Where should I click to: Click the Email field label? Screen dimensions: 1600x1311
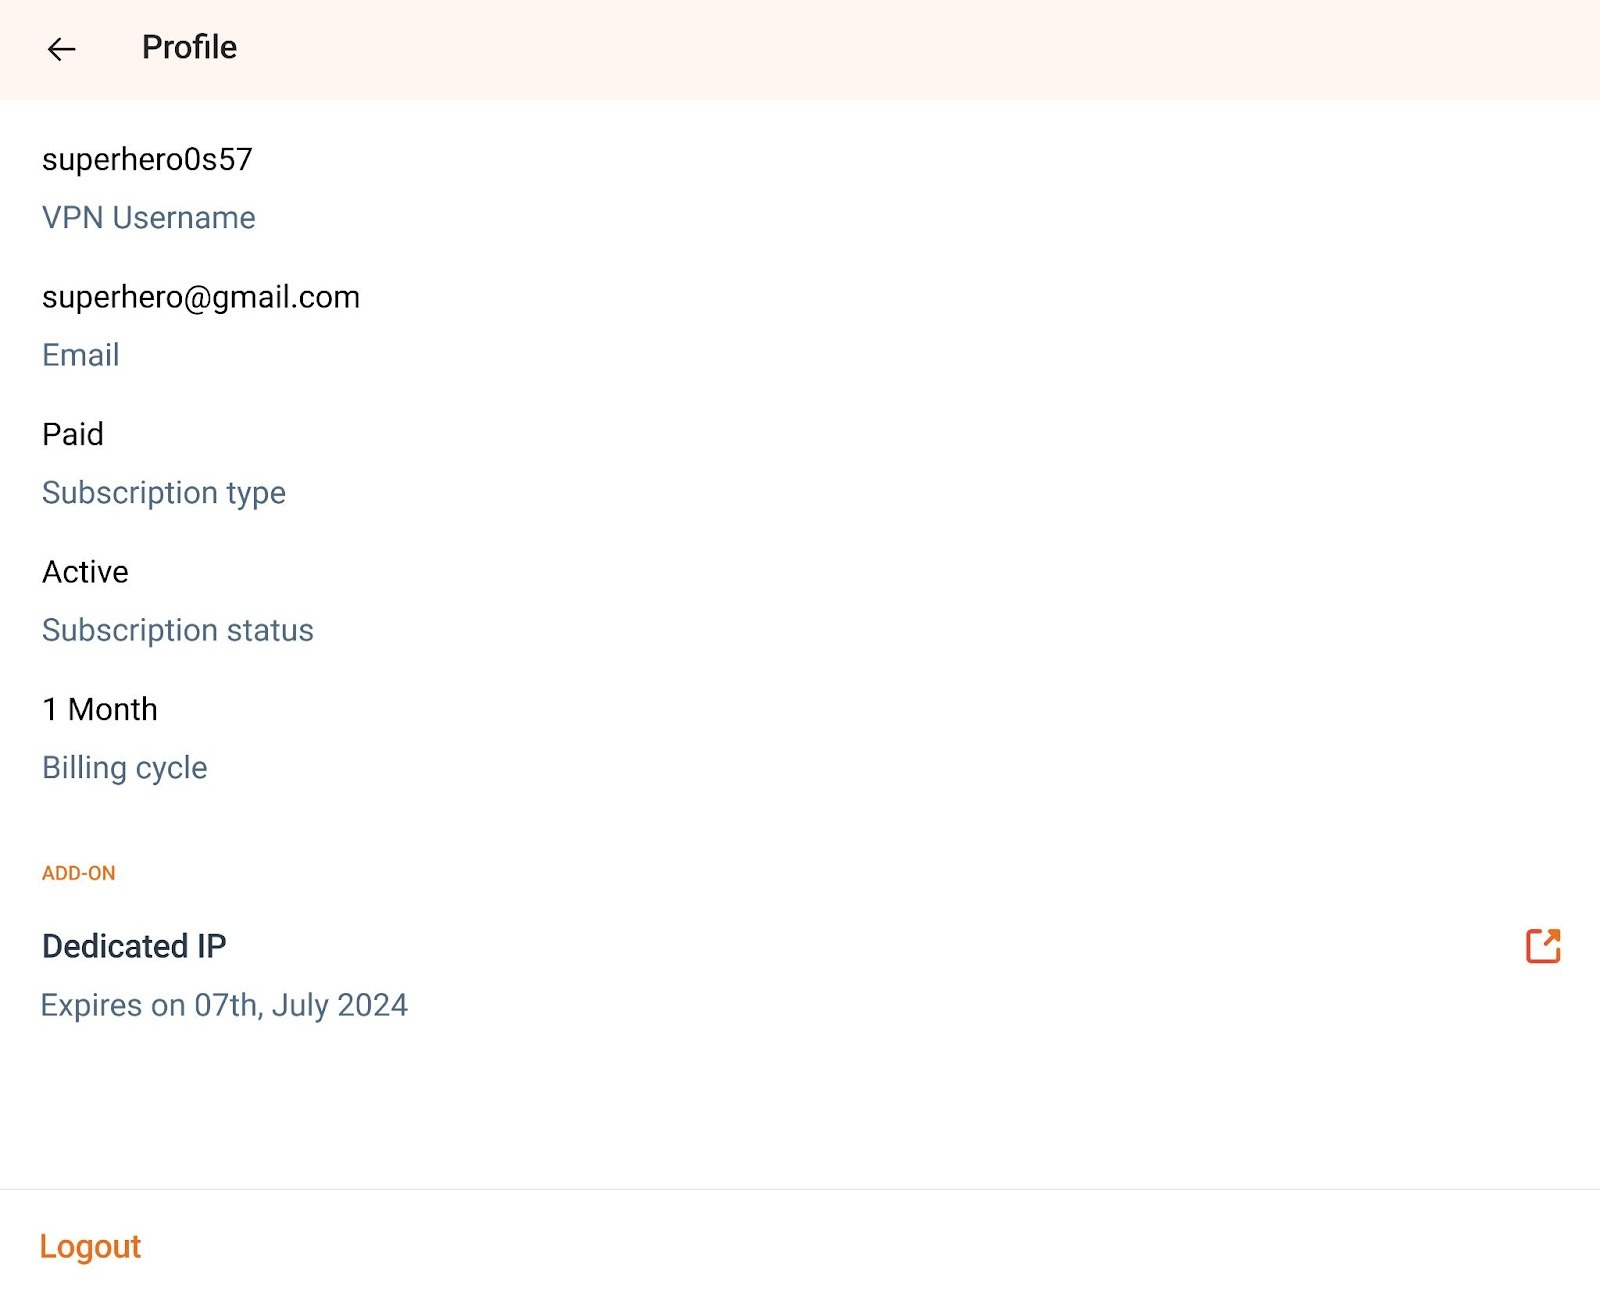[x=80, y=355]
